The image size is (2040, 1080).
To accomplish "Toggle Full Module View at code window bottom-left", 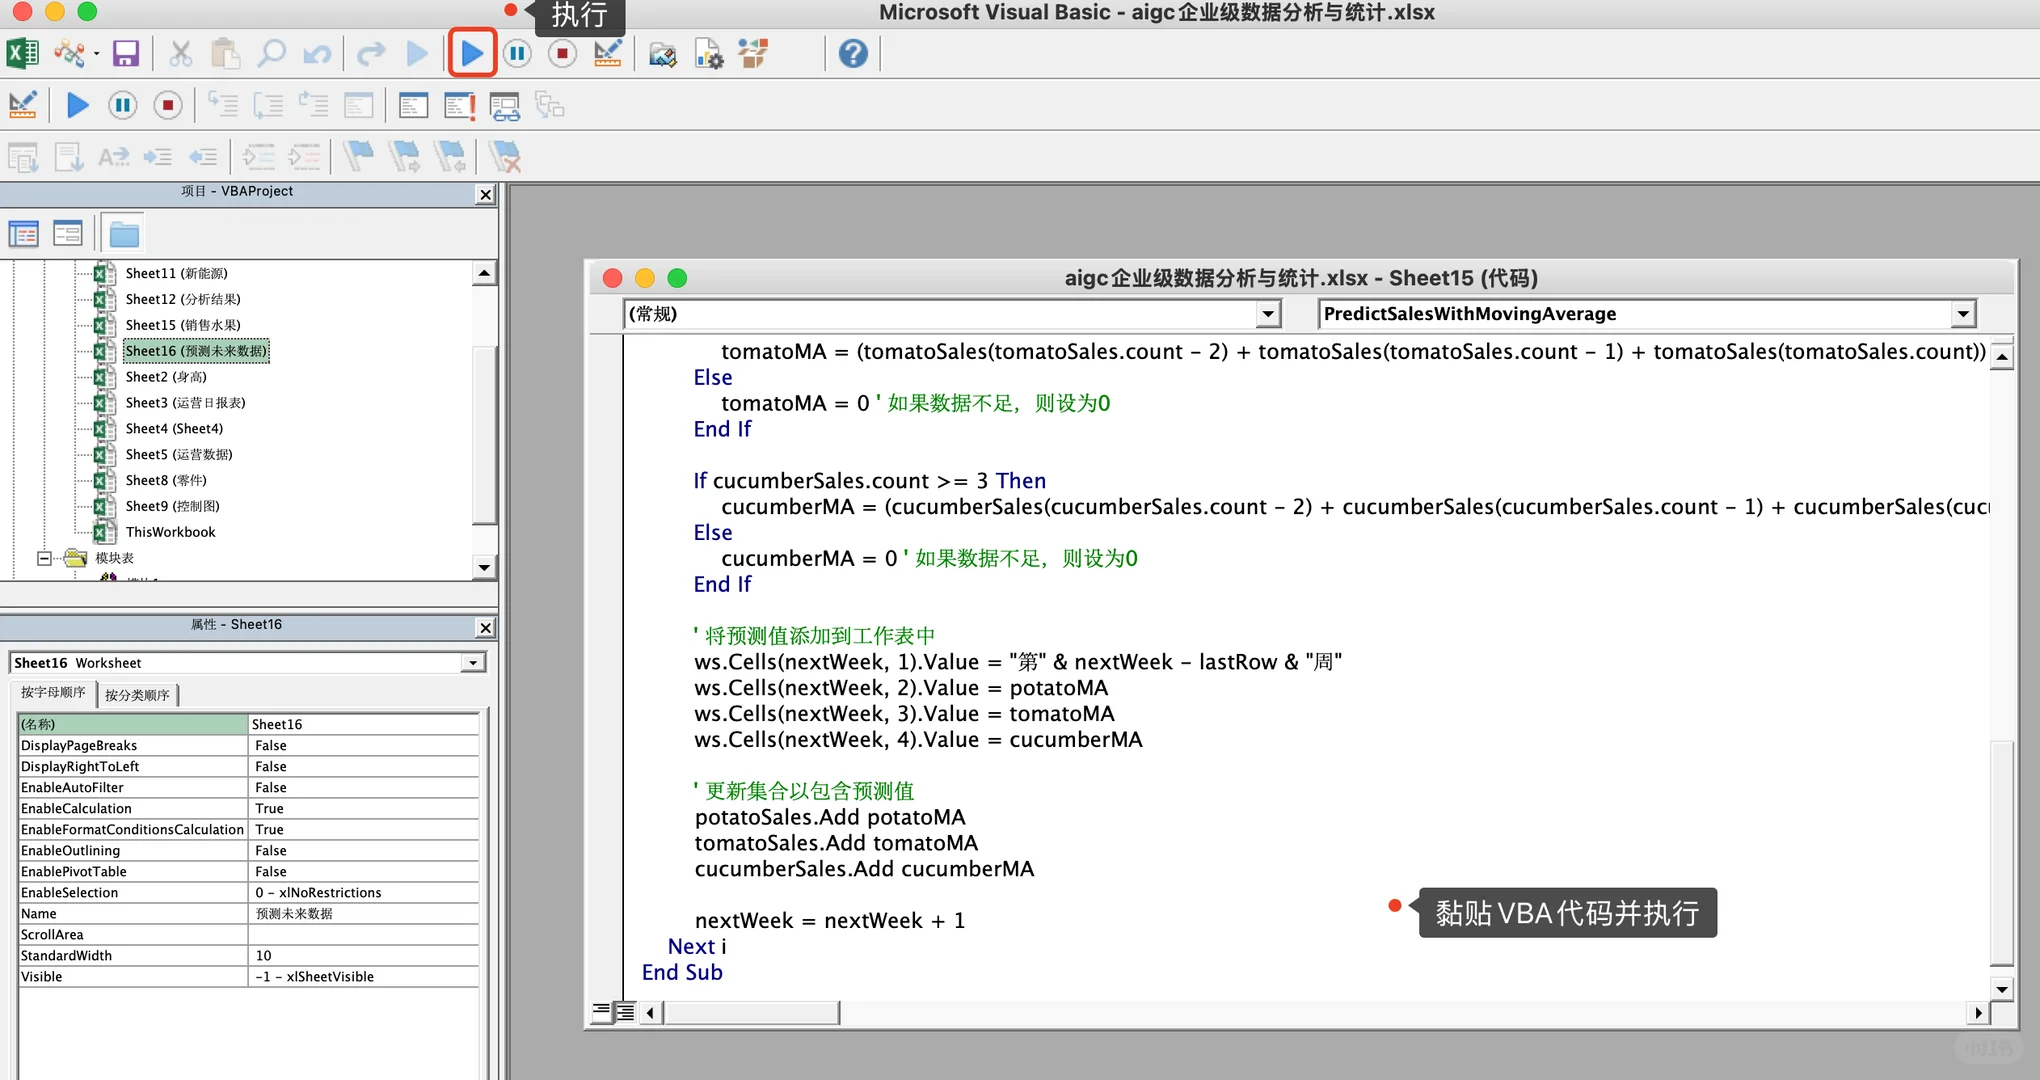I will [624, 1012].
